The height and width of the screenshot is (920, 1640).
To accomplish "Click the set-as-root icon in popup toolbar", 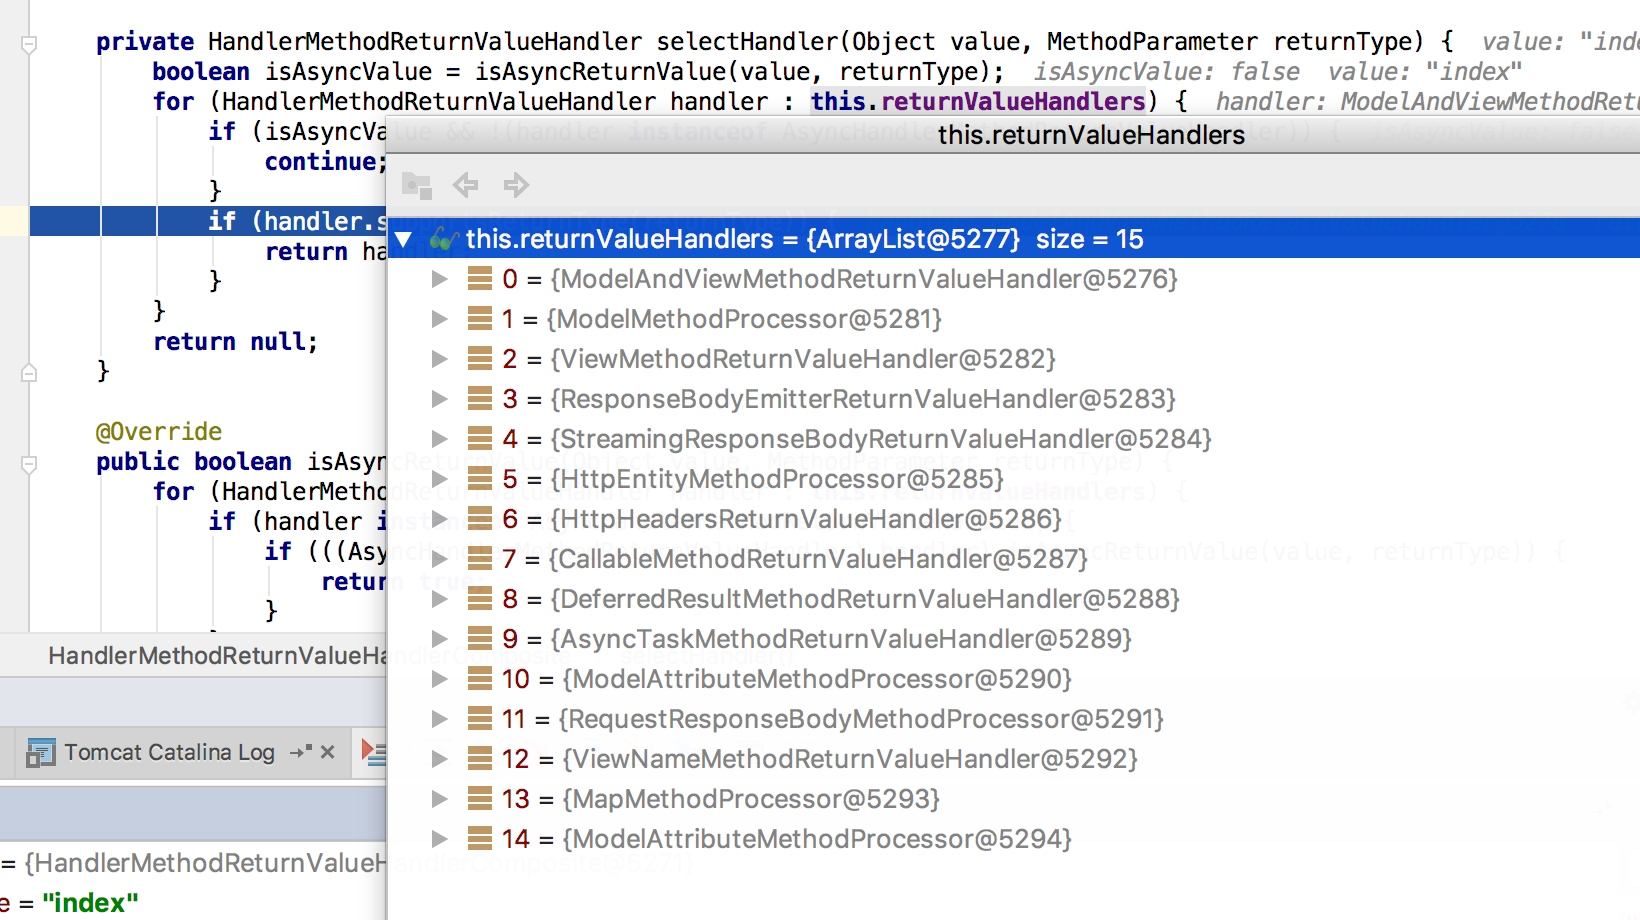I will [416, 185].
